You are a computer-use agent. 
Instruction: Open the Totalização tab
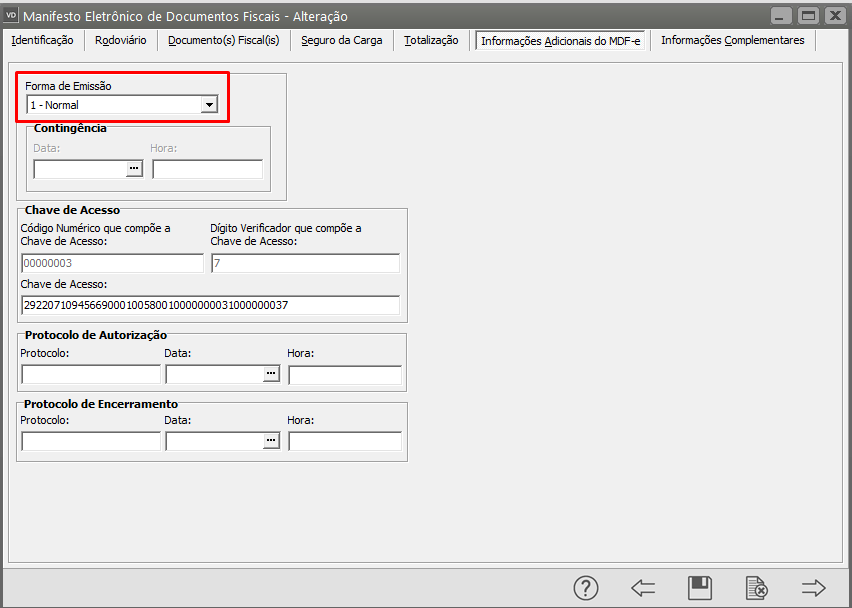431,40
